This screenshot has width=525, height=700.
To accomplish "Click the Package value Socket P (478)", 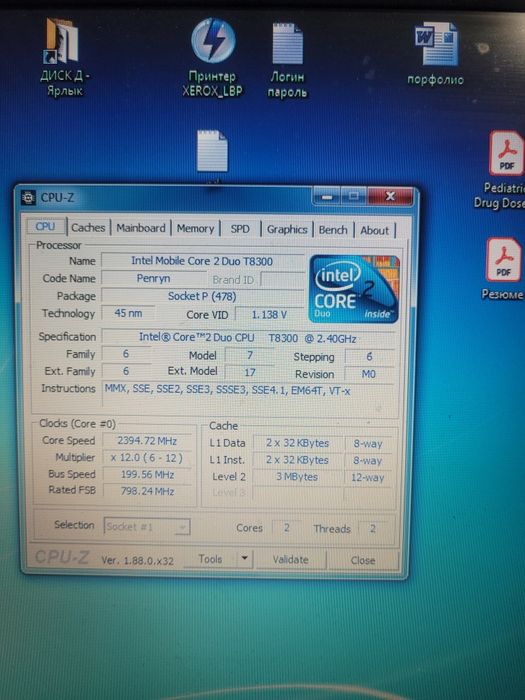I will pyautogui.click(x=202, y=296).
